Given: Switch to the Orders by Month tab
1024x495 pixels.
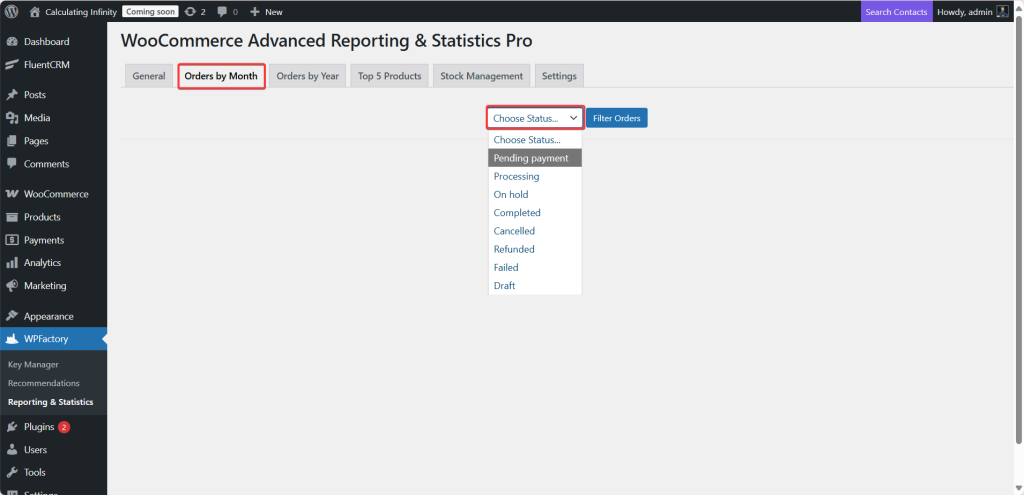Looking at the screenshot, I should (x=221, y=76).
